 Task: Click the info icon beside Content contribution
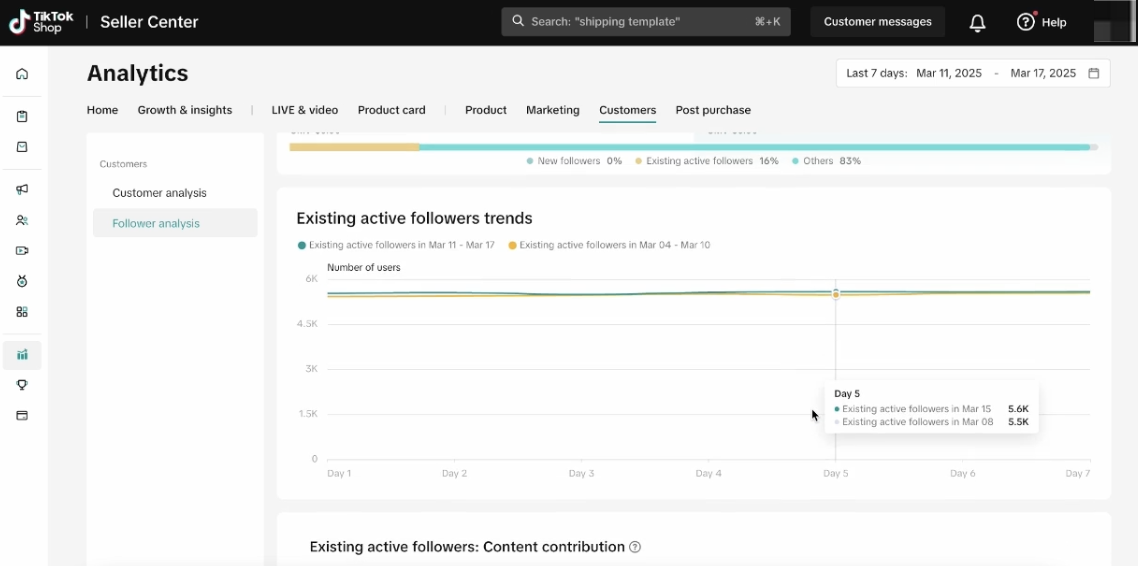coord(635,547)
